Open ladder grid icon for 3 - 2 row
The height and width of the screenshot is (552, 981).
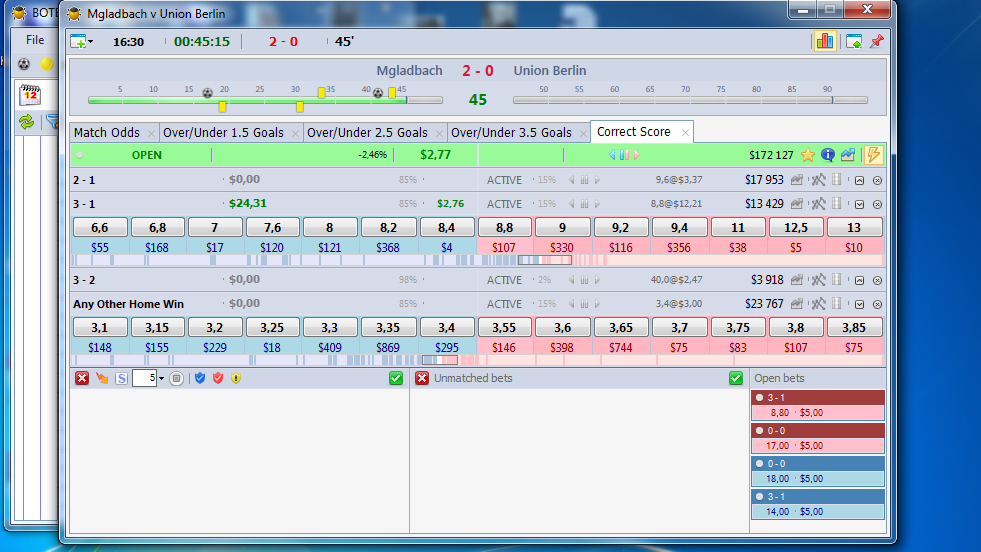click(837, 280)
